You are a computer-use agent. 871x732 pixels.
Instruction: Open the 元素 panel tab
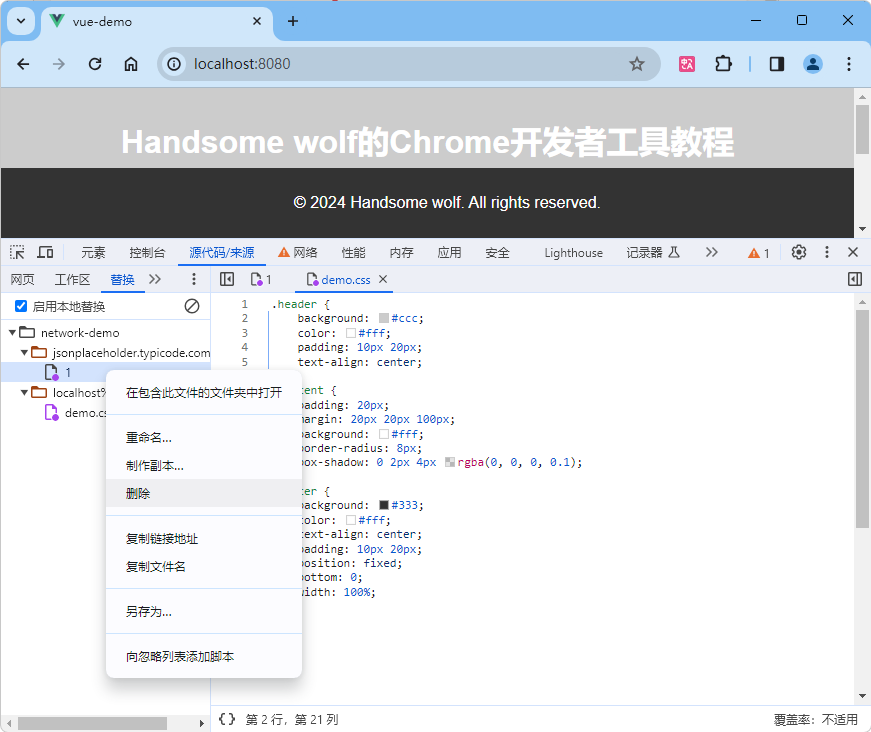point(93,253)
